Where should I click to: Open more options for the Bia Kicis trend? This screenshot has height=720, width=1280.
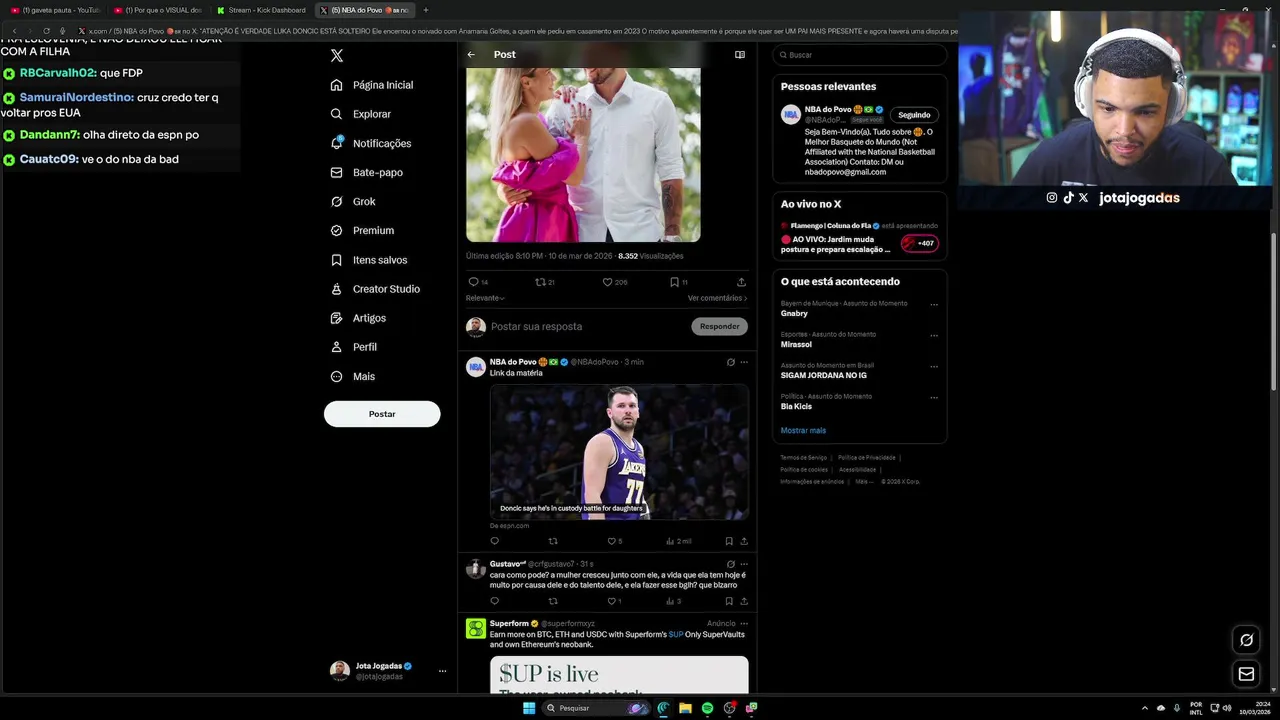934,397
